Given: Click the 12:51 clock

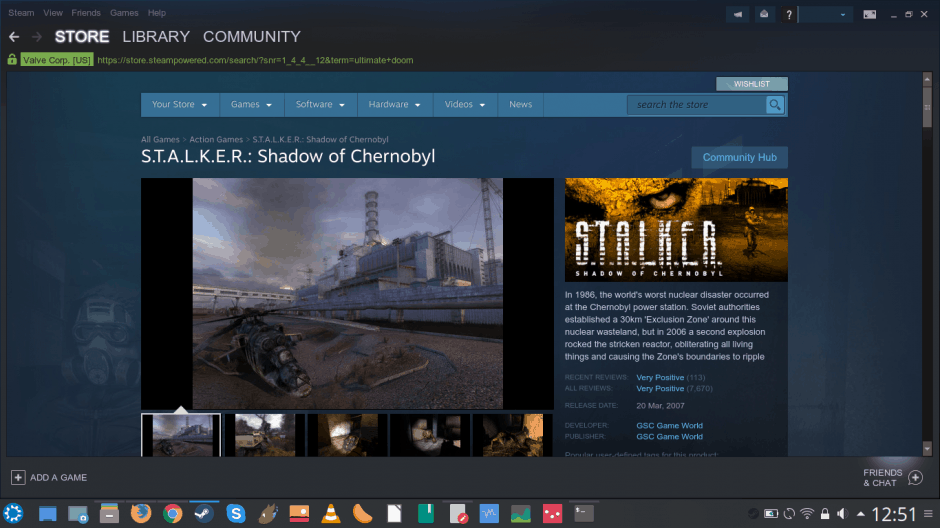Looking at the screenshot, I should point(893,514).
